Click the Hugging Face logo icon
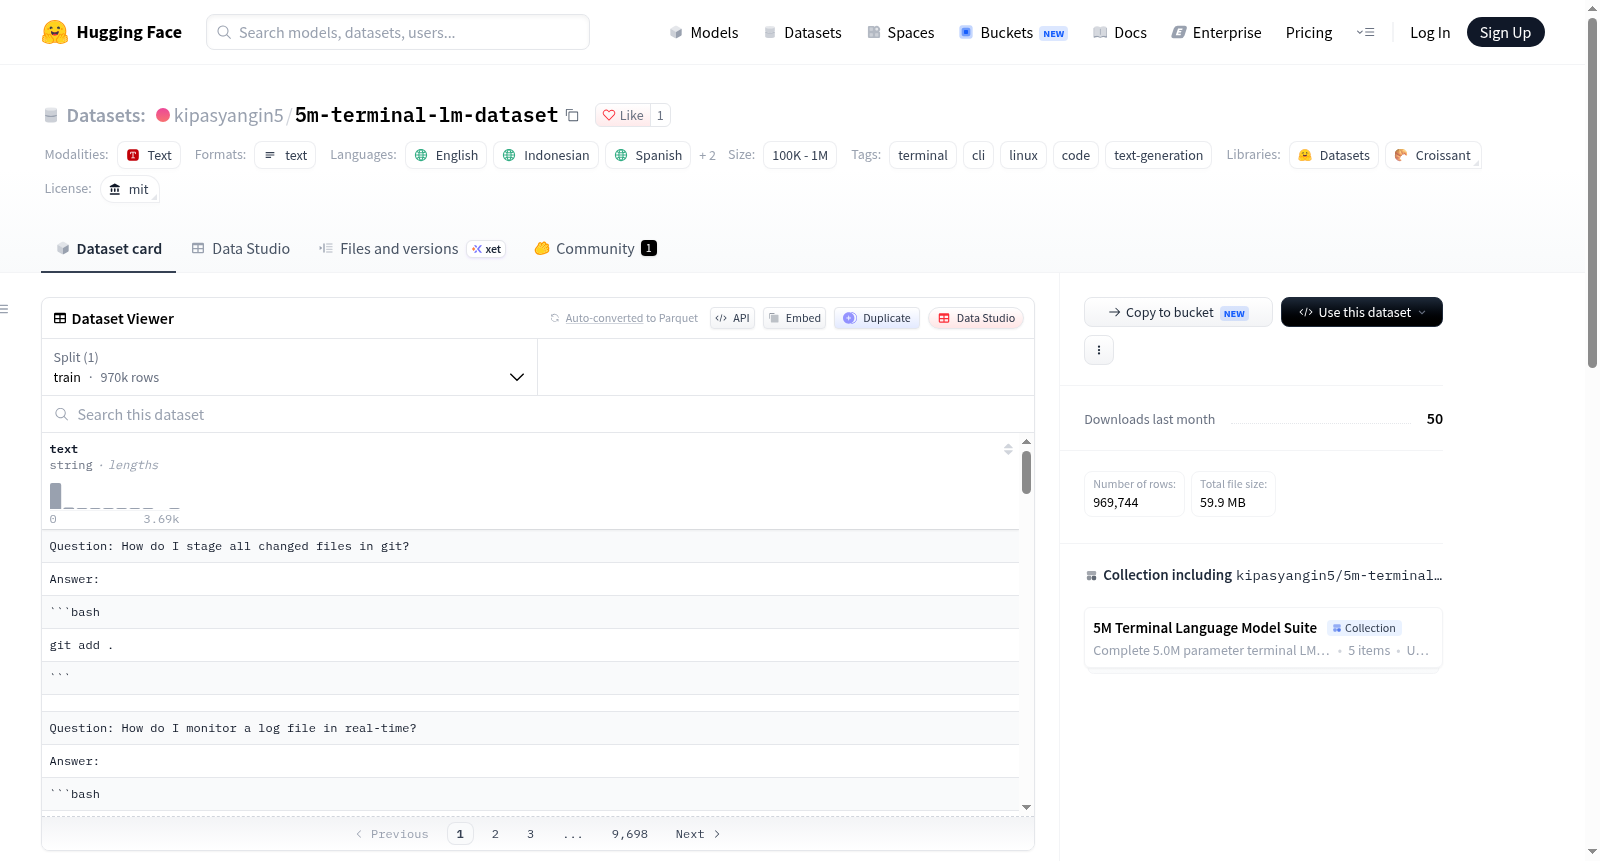 point(55,32)
